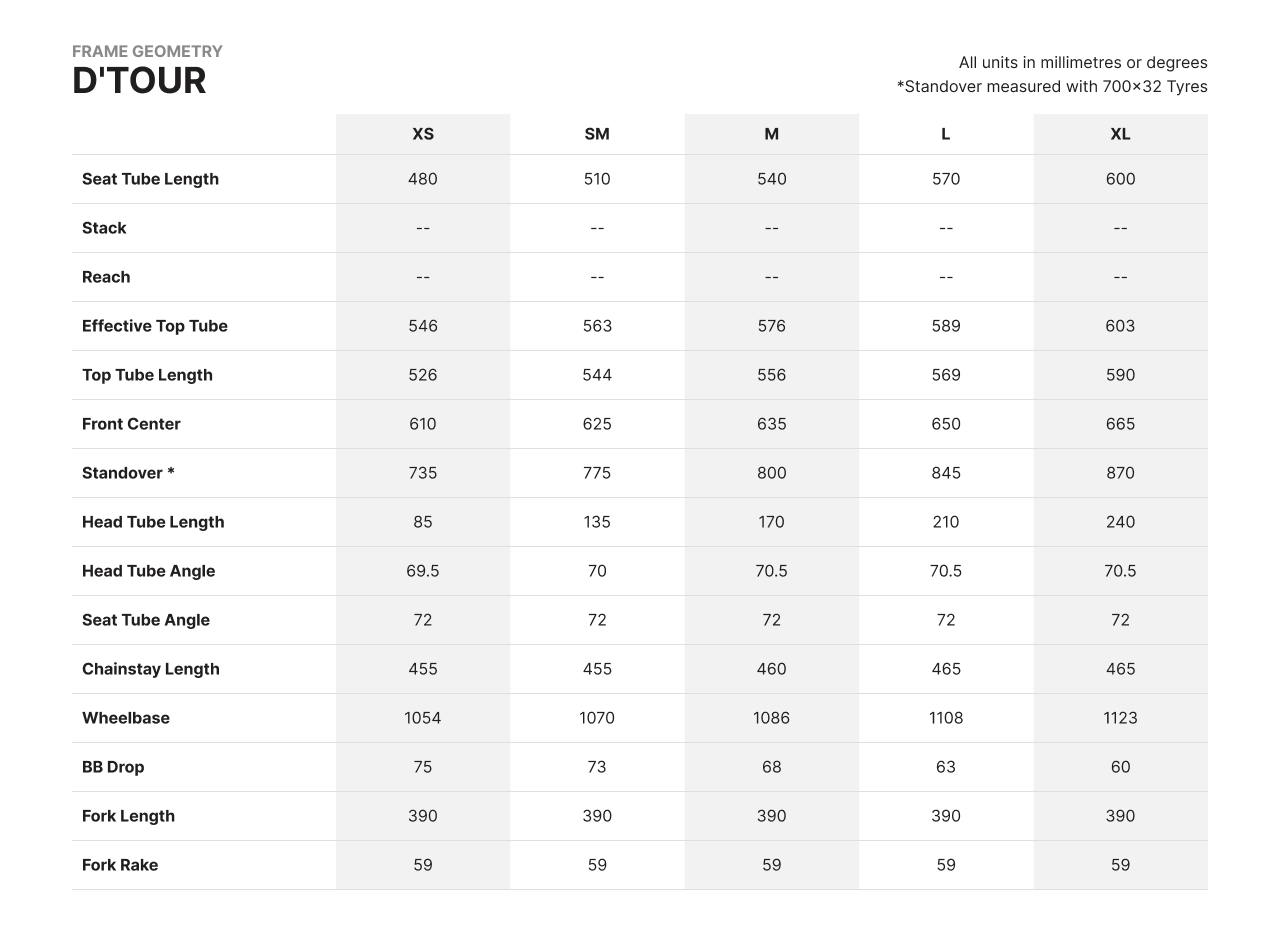Click the D'TOUR title heading
This screenshot has width=1280, height=932.
(139, 81)
